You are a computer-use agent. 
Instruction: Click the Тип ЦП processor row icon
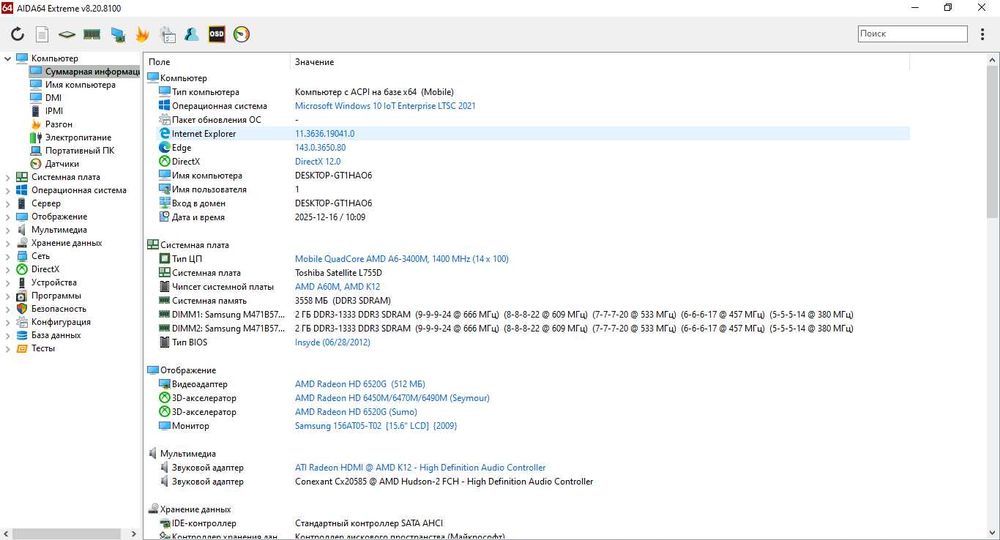[x=165, y=259]
